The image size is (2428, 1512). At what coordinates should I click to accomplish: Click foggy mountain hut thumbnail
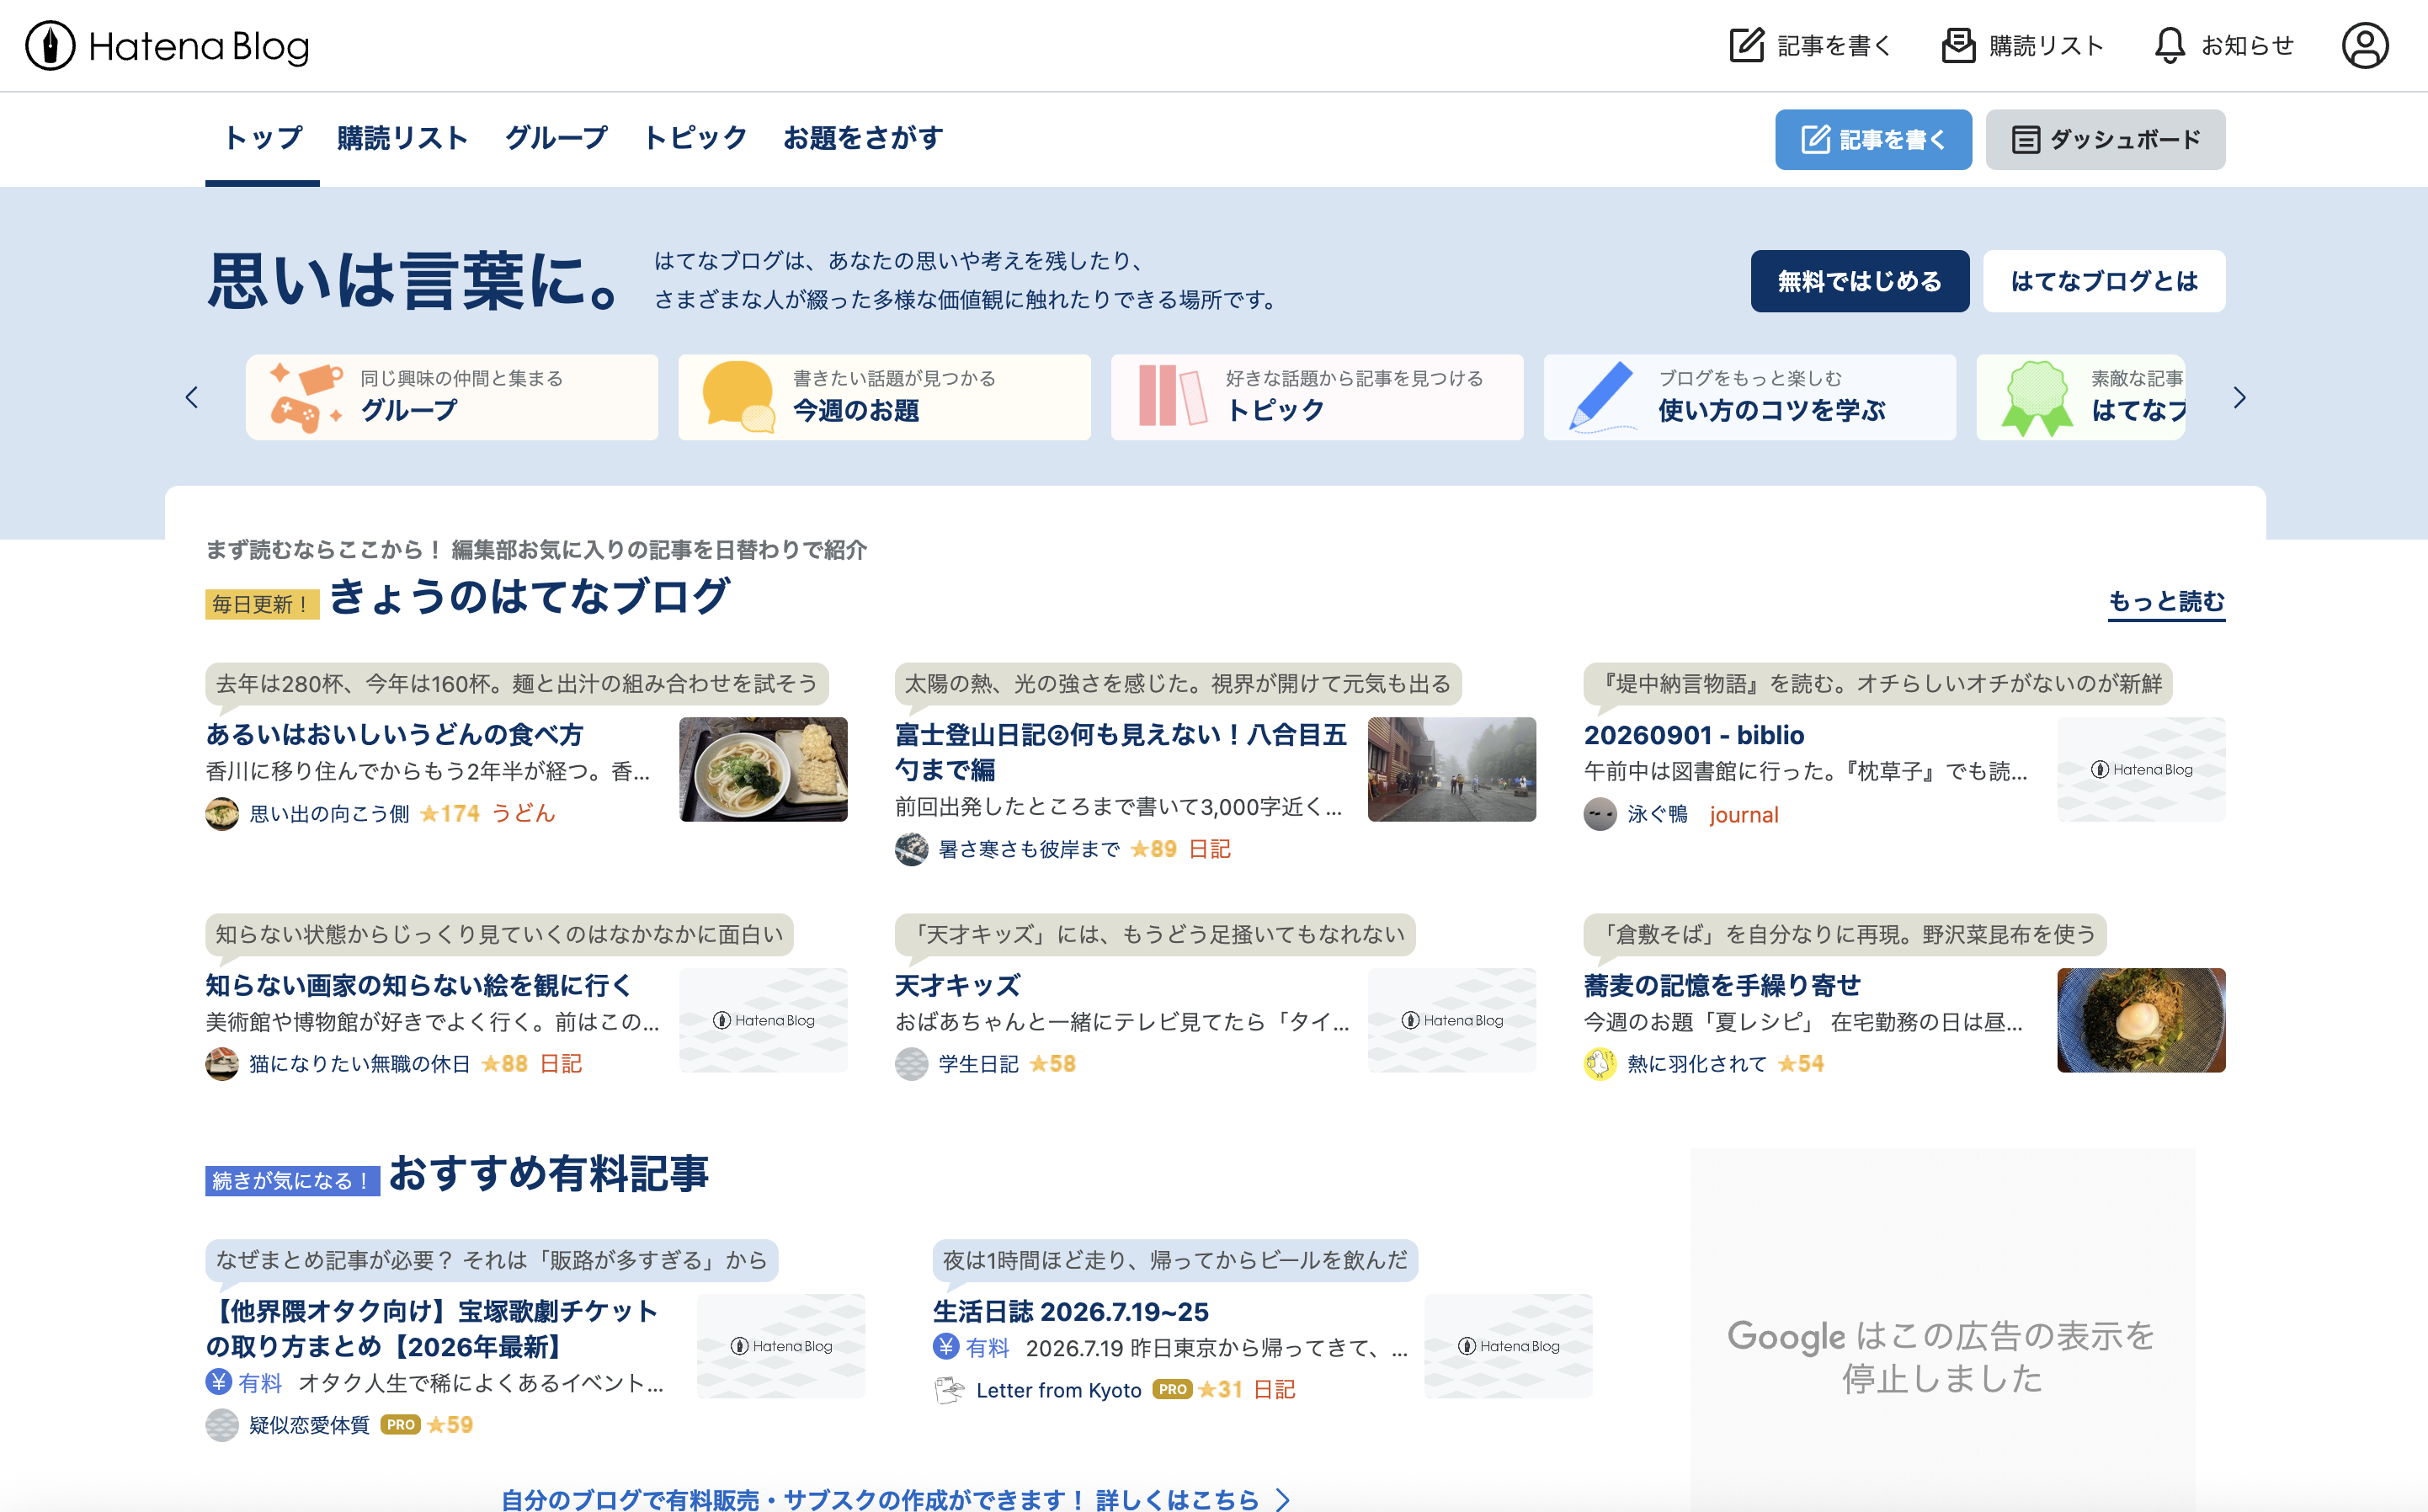point(1452,769)
